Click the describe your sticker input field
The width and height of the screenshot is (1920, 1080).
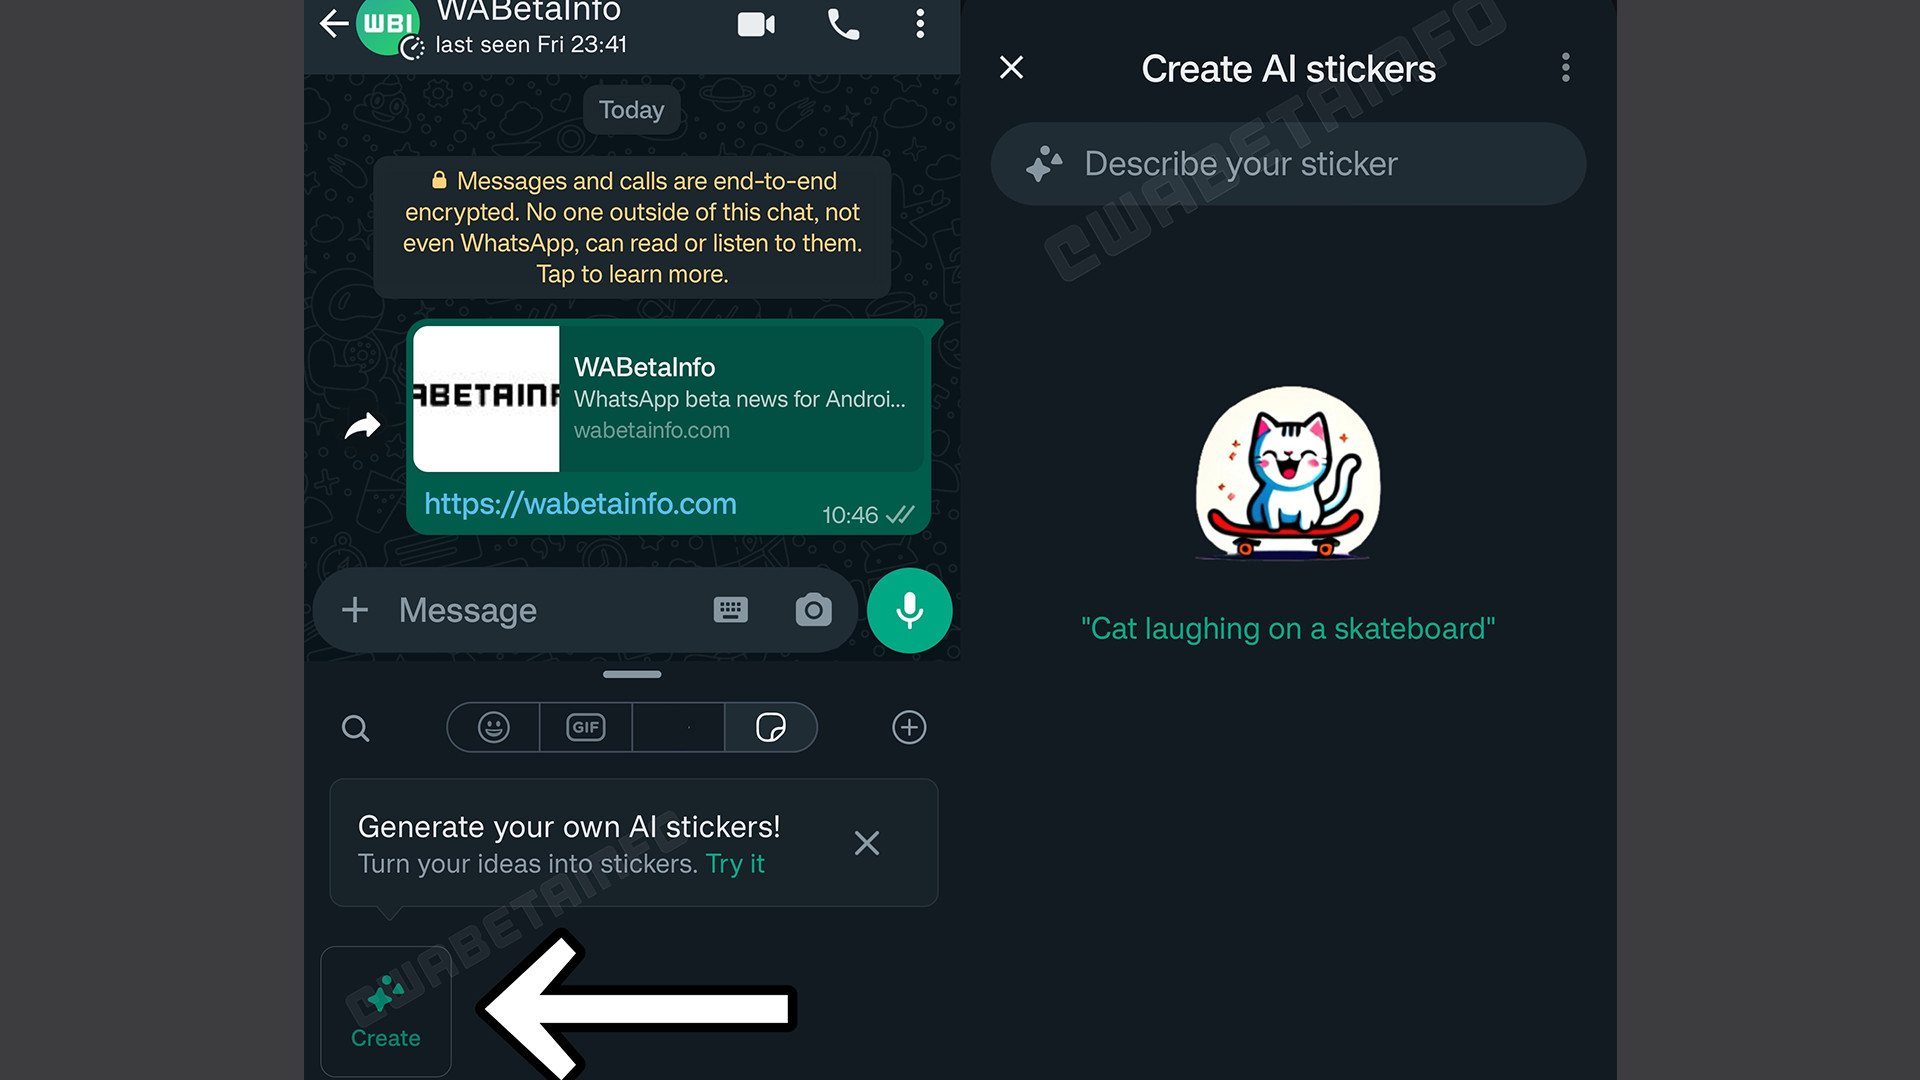[1292, 164]
